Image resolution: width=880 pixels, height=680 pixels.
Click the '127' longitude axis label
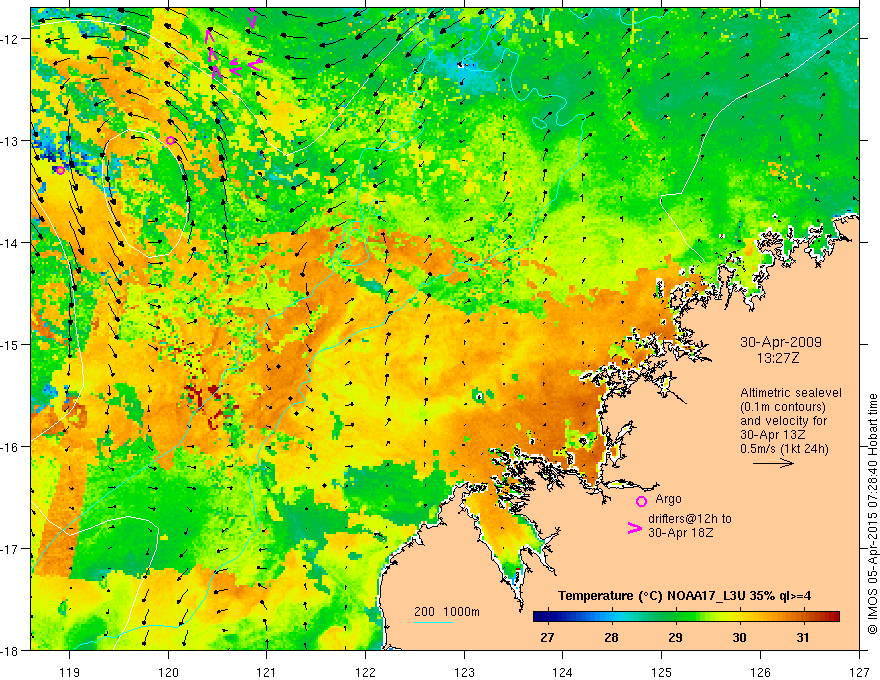coord(859,672)
